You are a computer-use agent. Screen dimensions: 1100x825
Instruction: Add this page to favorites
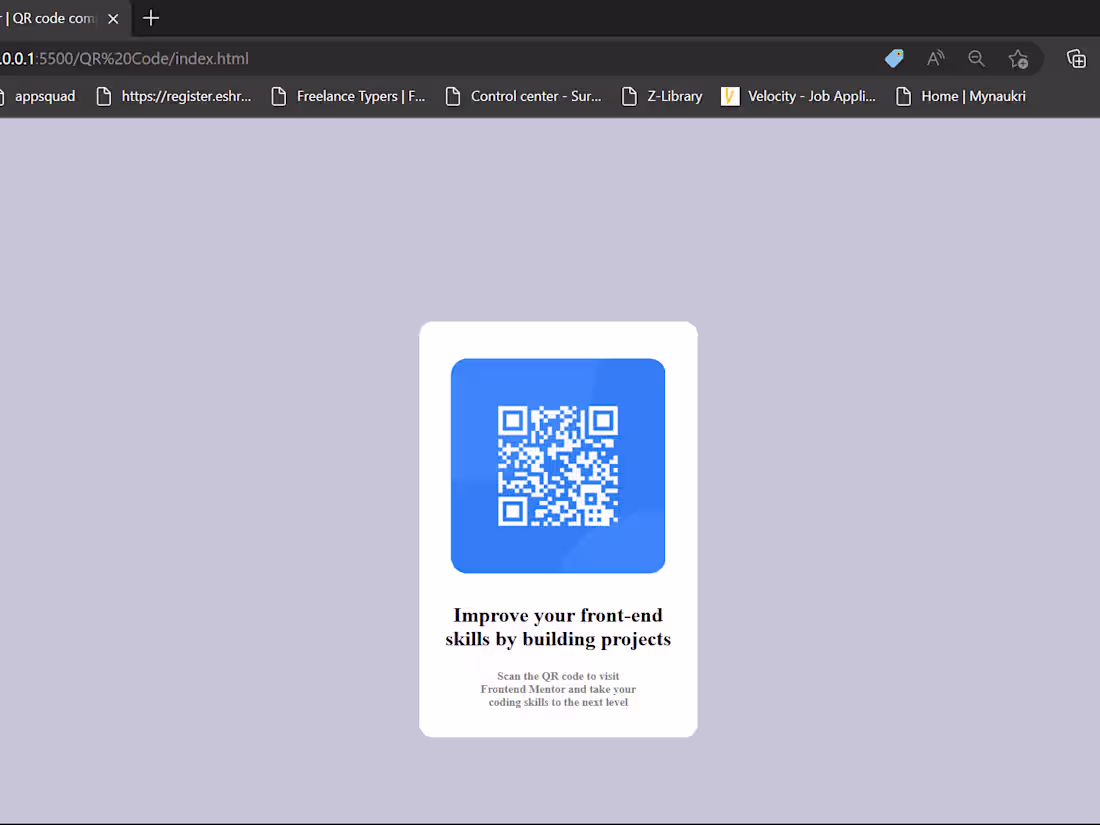point(1018,59)
